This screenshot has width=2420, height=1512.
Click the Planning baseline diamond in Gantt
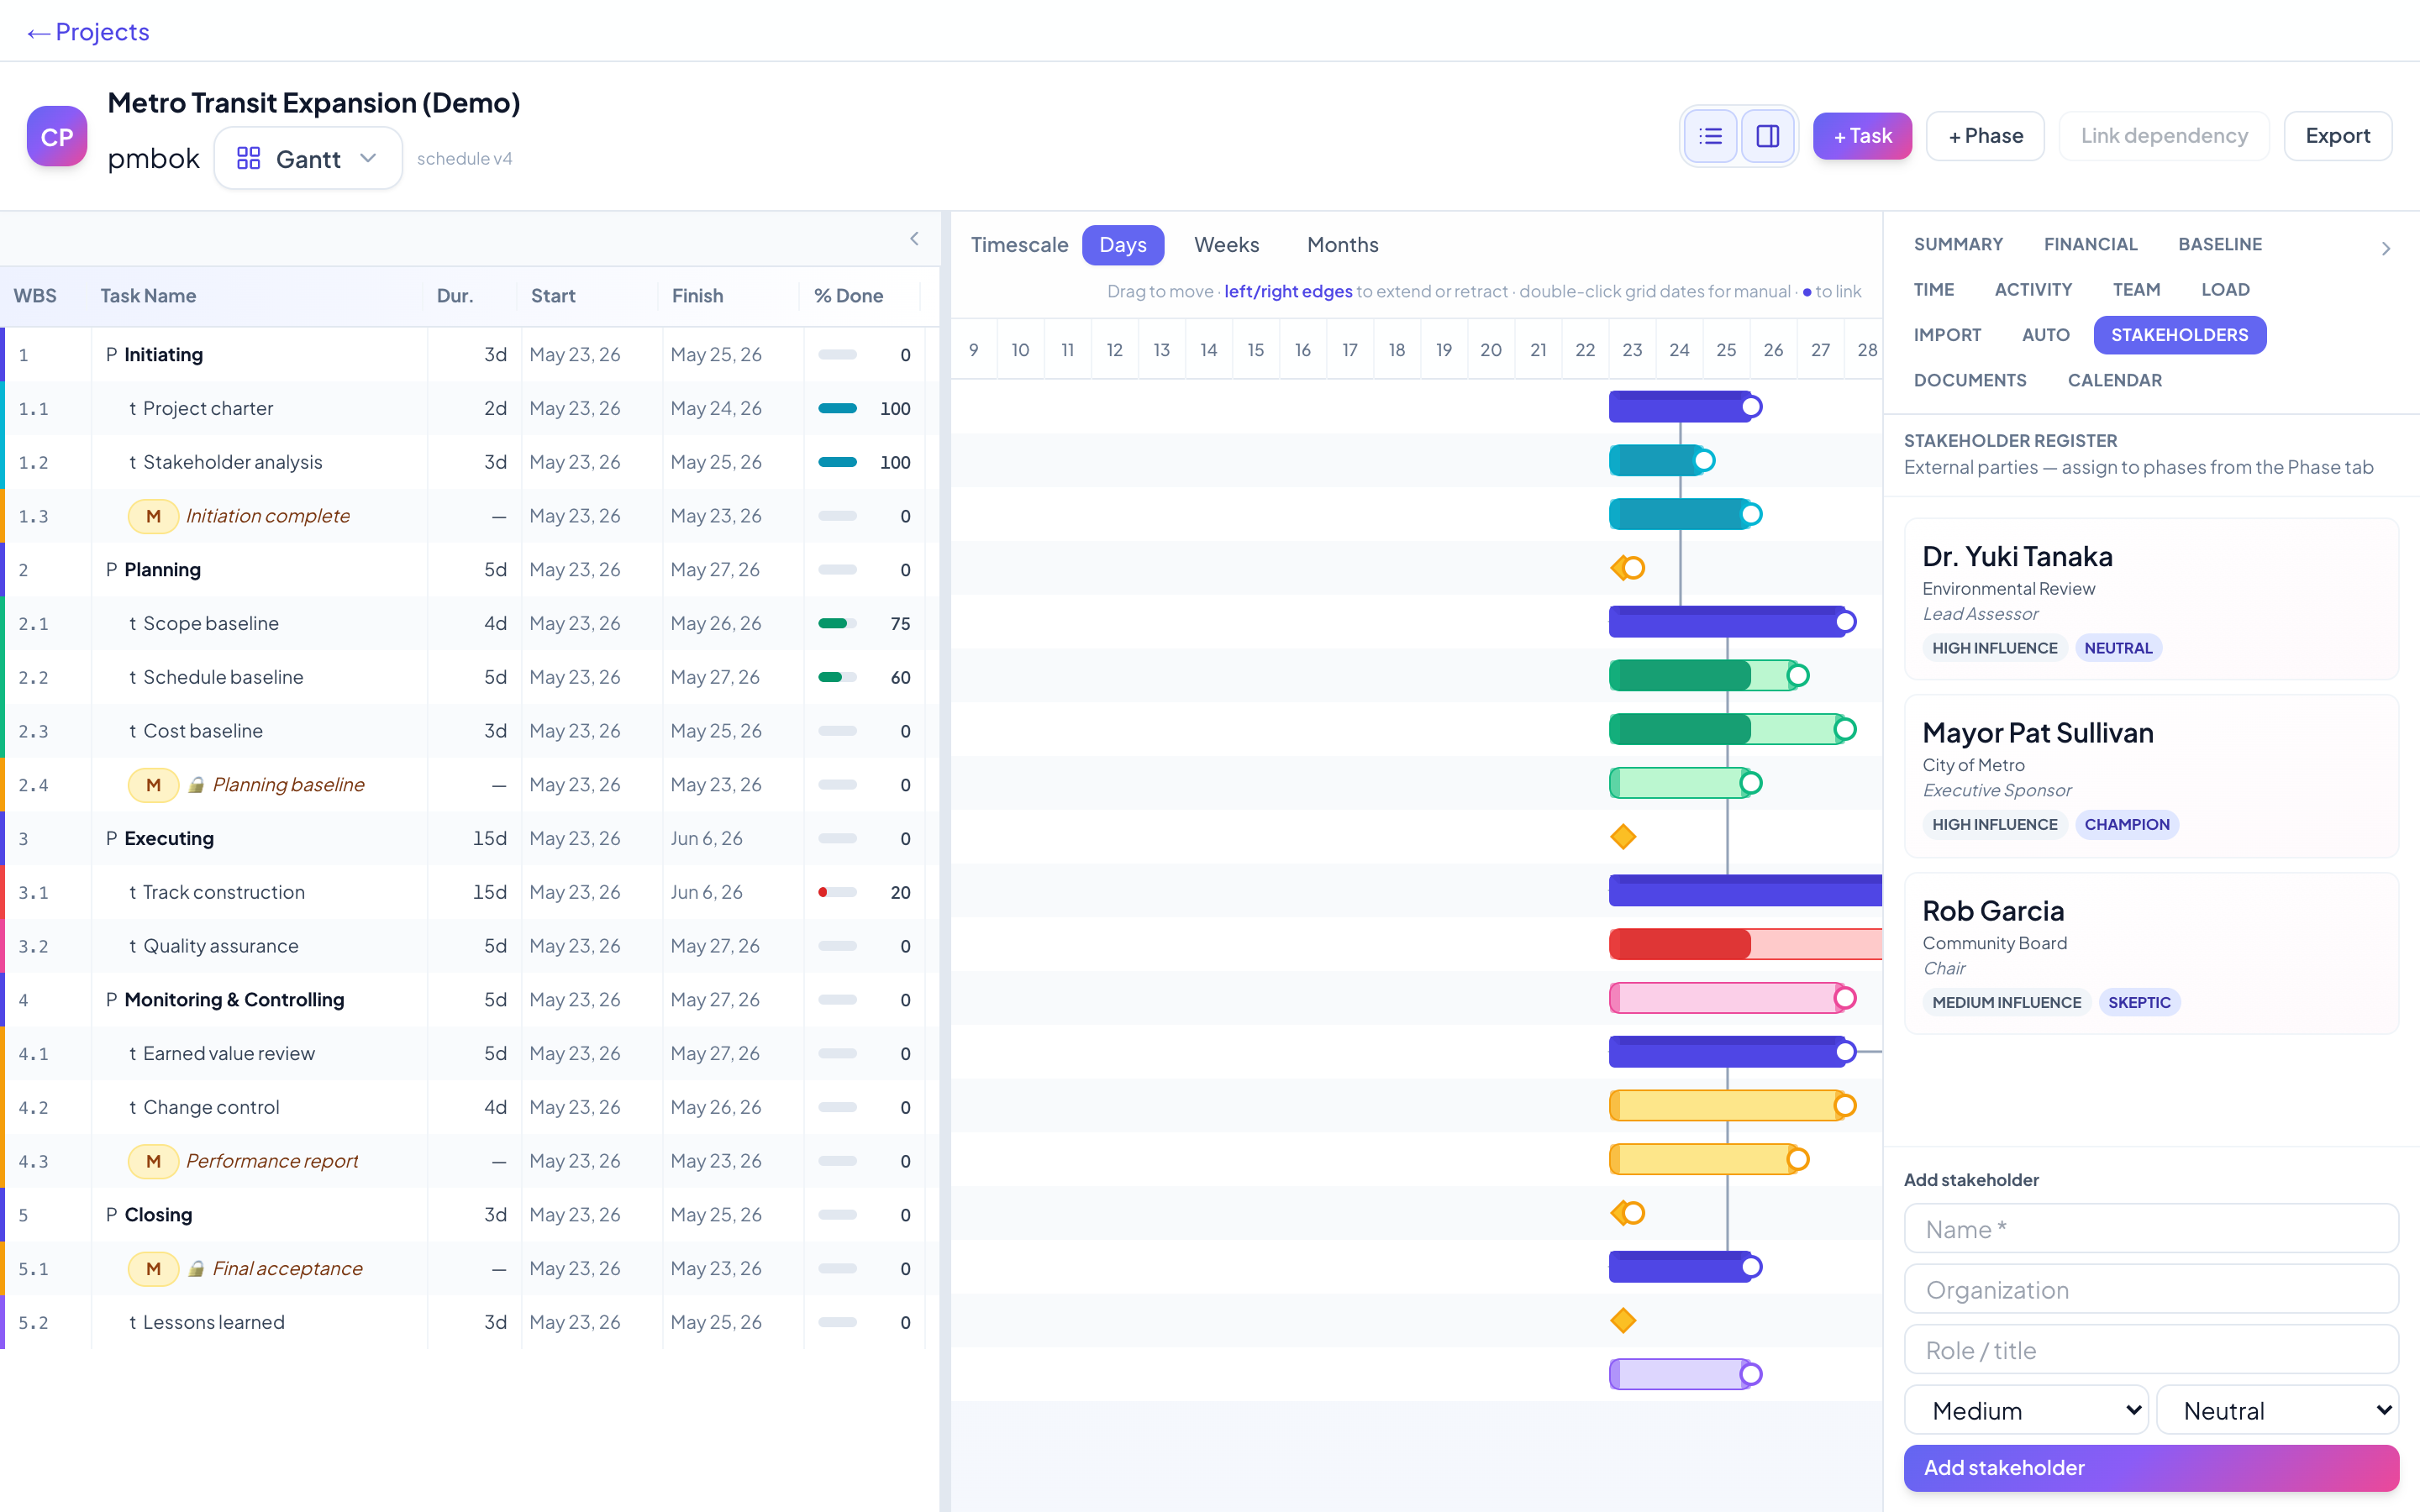(1622, 837)
